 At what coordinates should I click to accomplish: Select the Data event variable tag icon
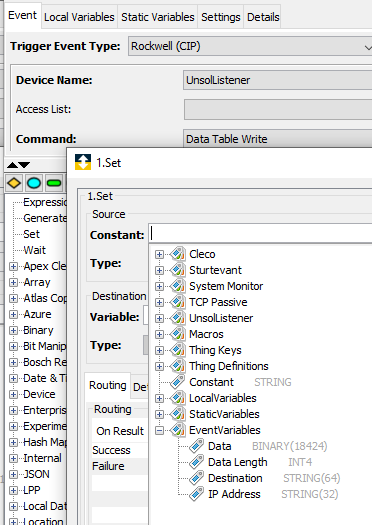[196, 446]
